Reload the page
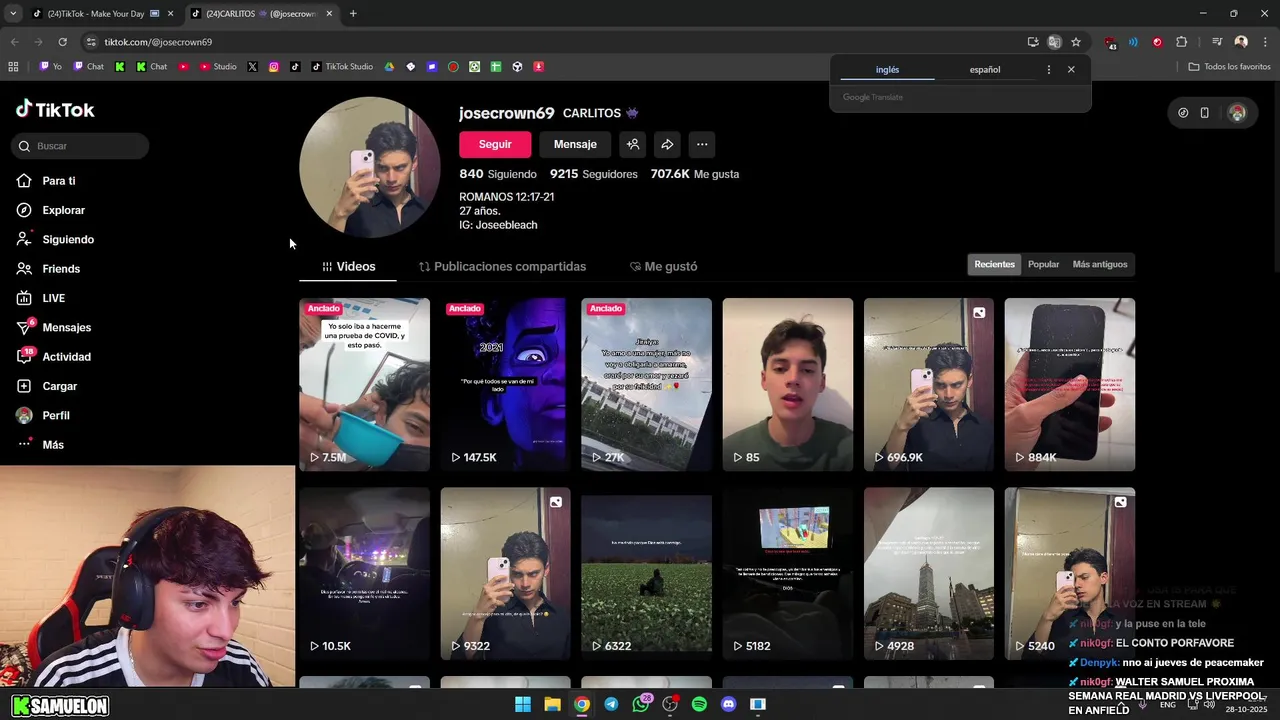 (x=62, y=42)
